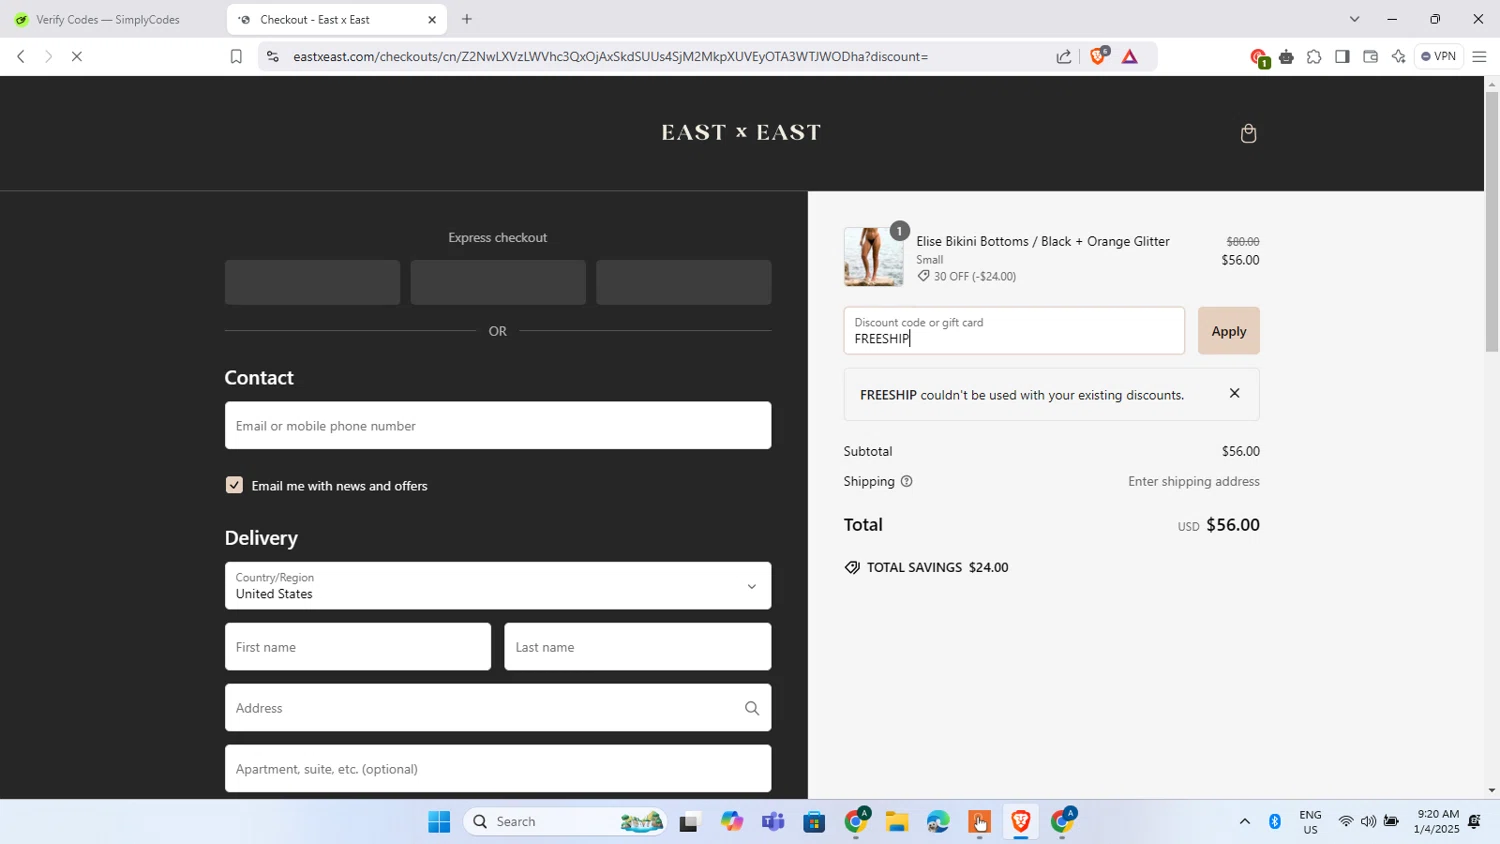The width and height of the screenshot is (1500, 844).
Task: Select the first express checkout button
Action: (312, 282)
